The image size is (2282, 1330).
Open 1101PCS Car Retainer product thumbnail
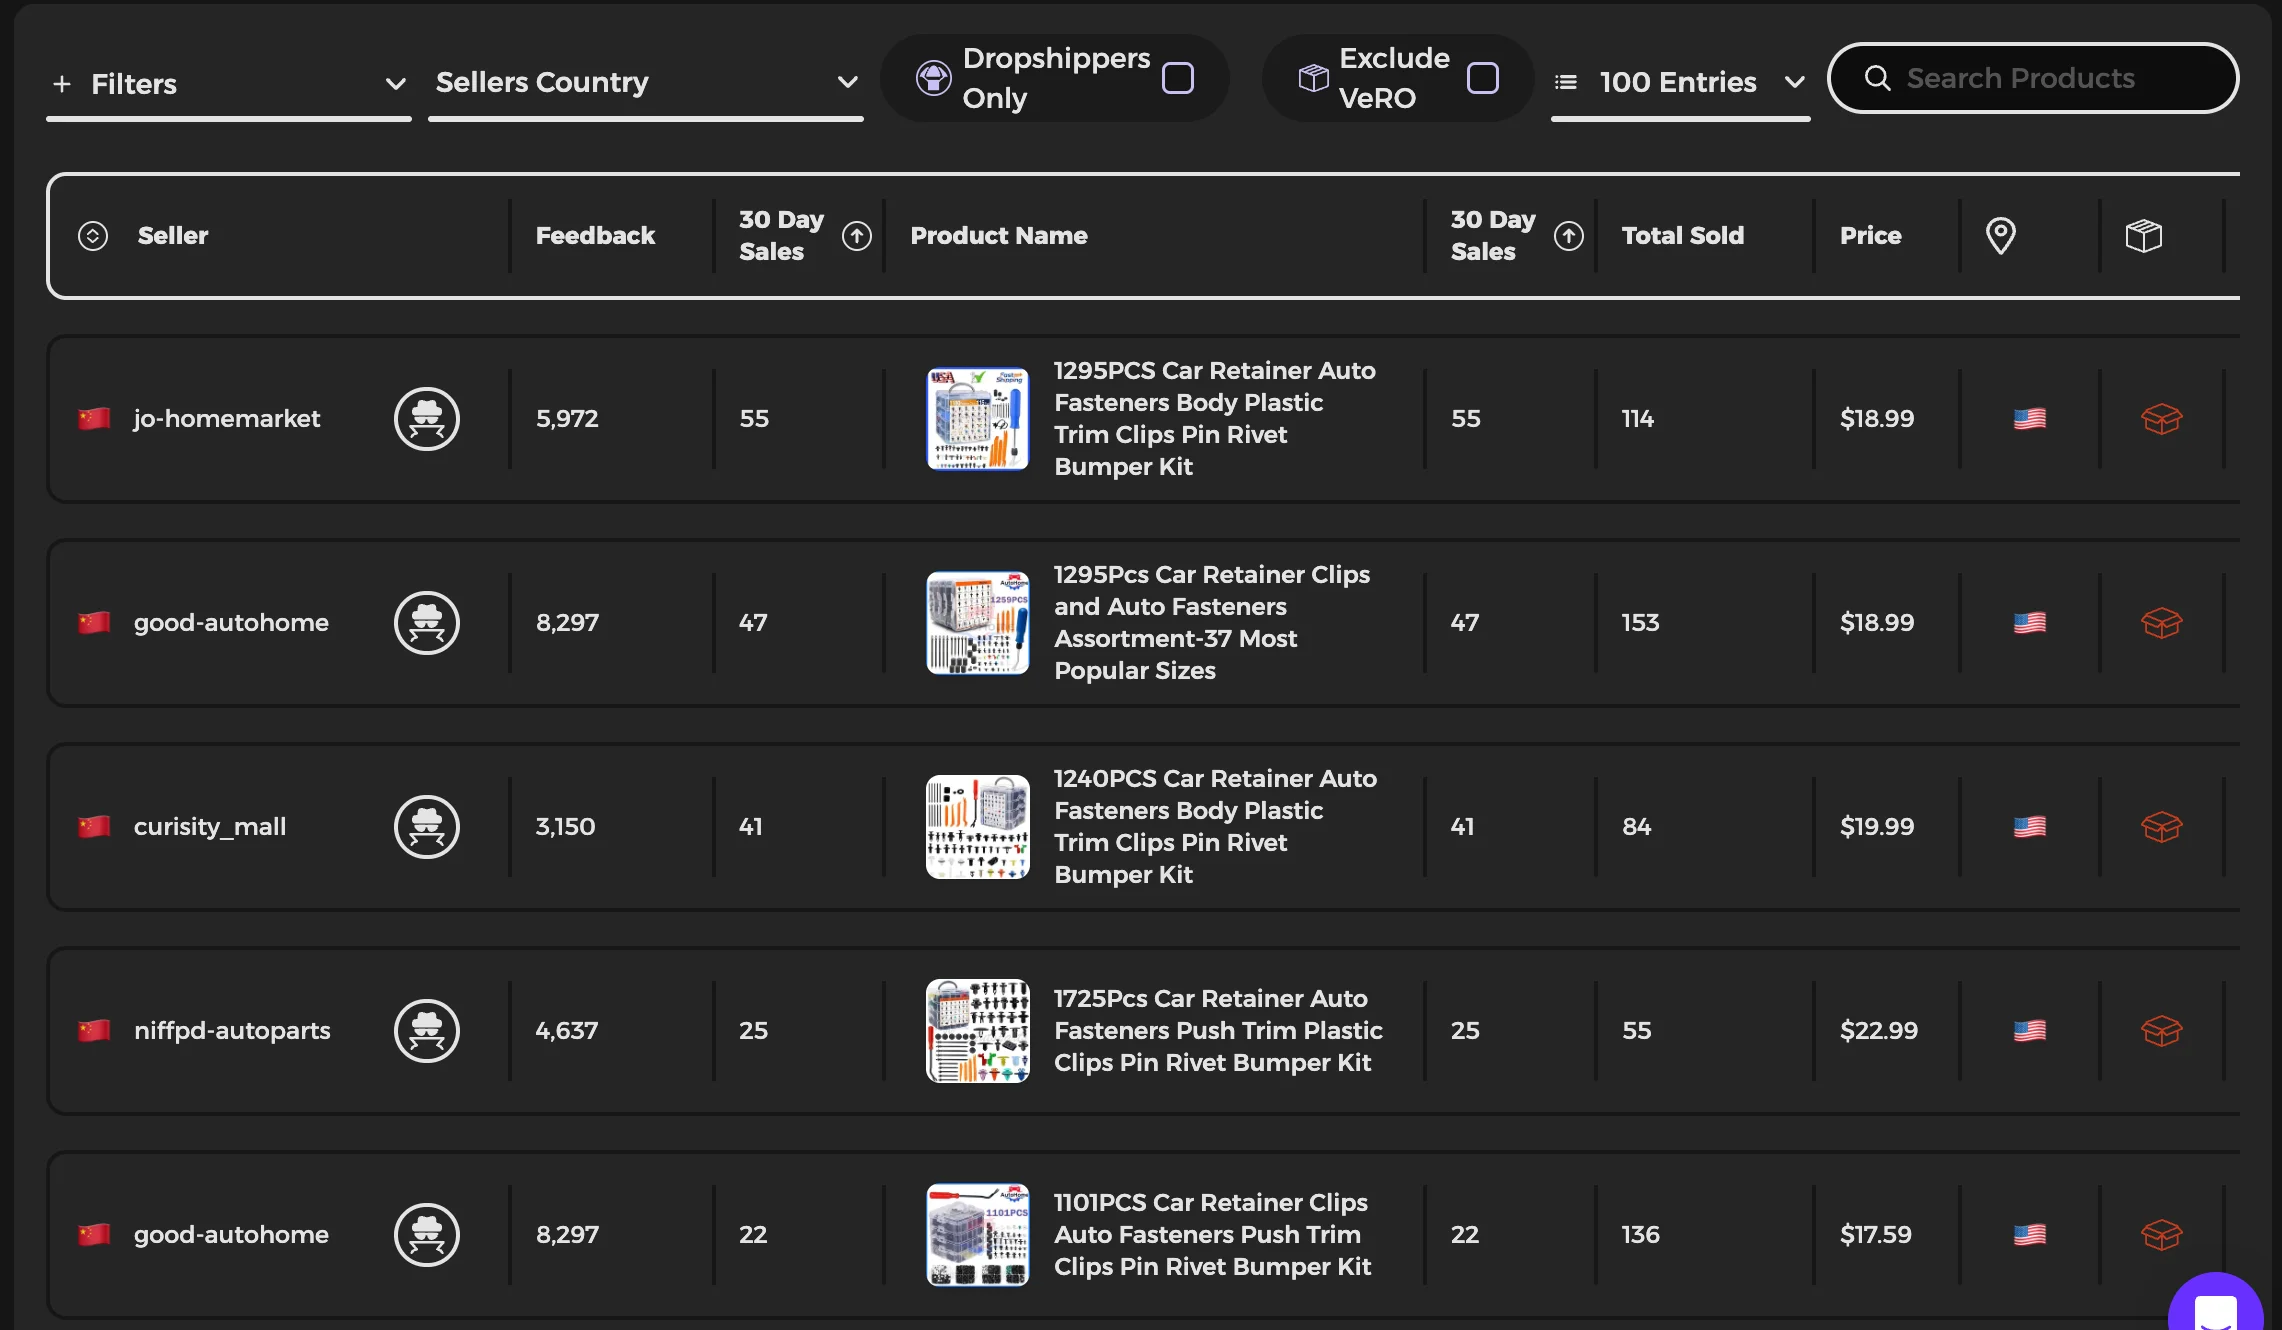pos(978,1235)
